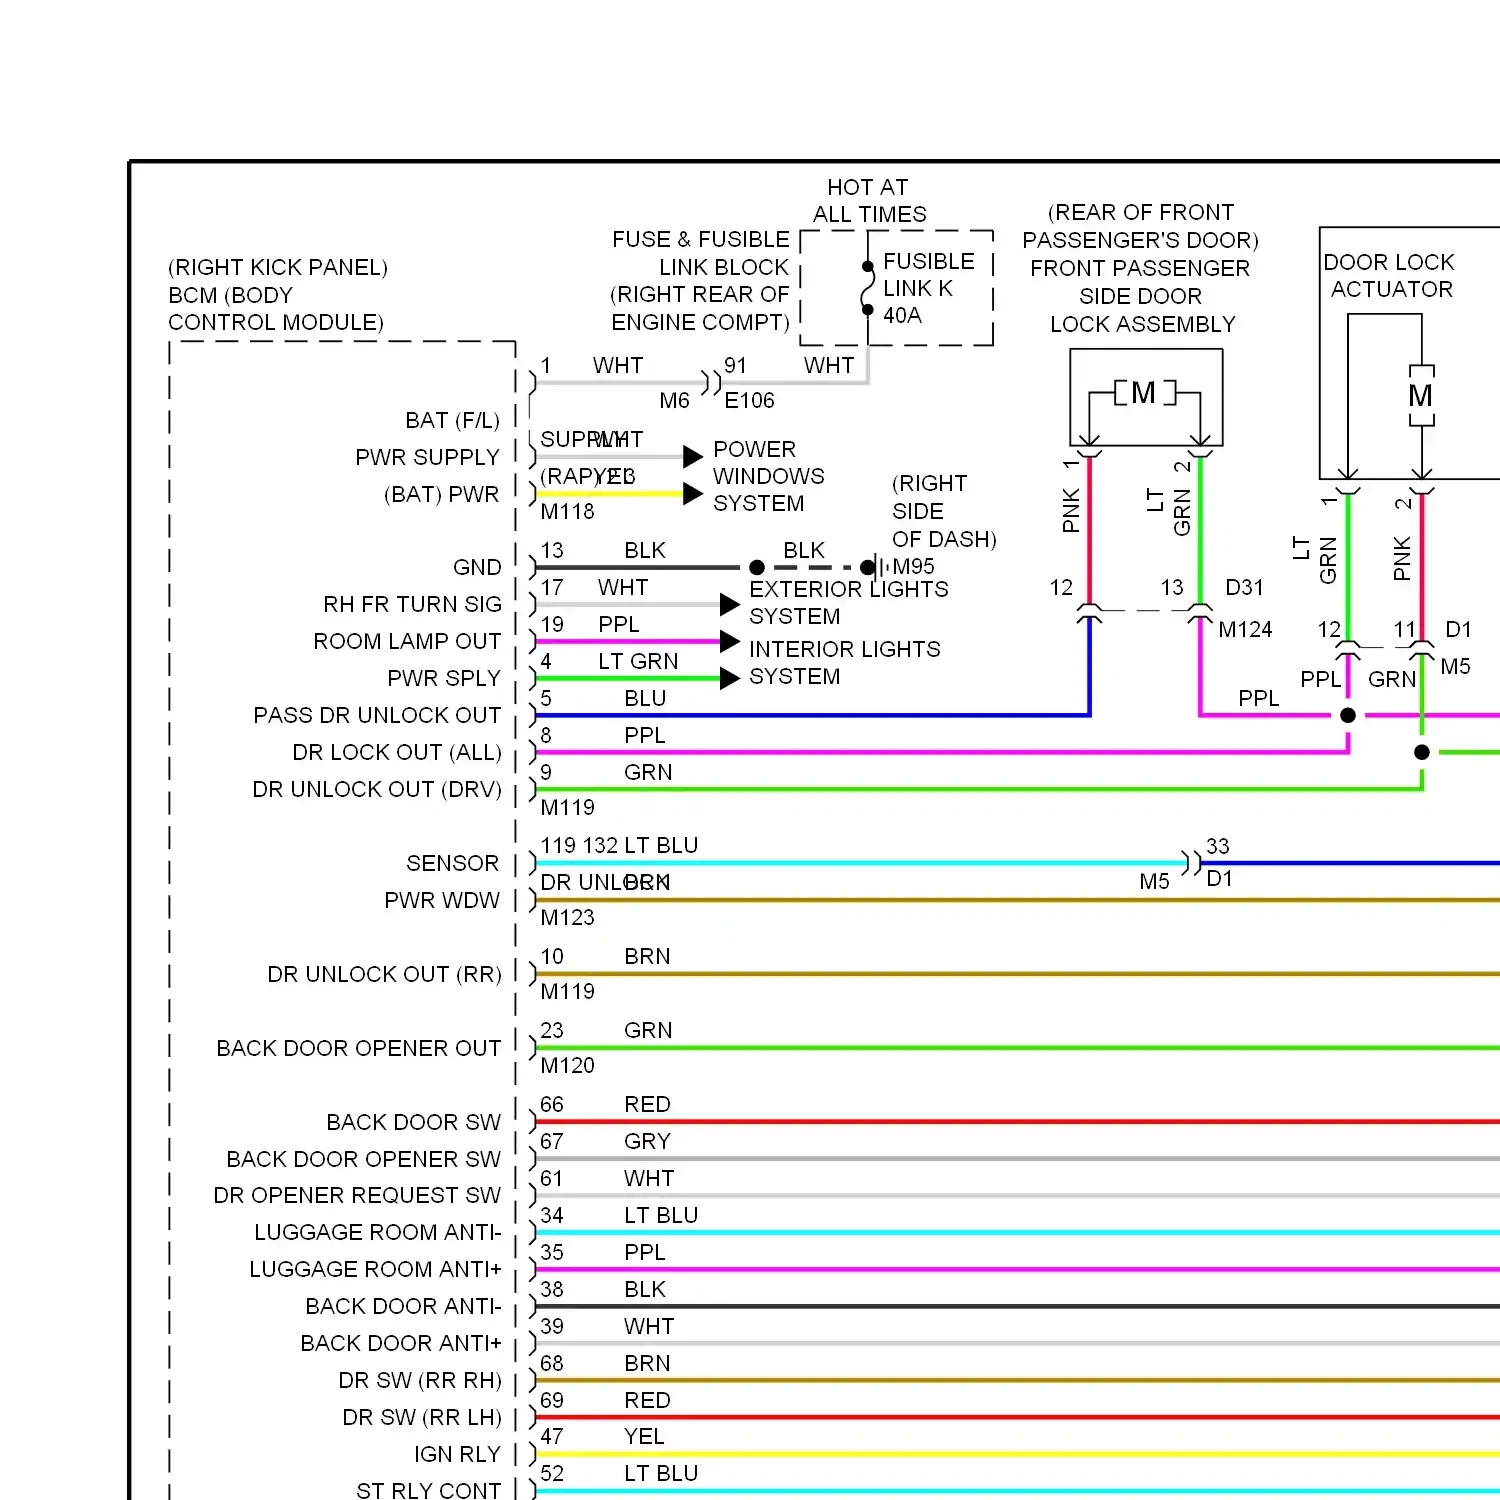Click the 'RH FR TURN SIG' label
Screen dimensions: 1500x1500
(x=412, y=604)
